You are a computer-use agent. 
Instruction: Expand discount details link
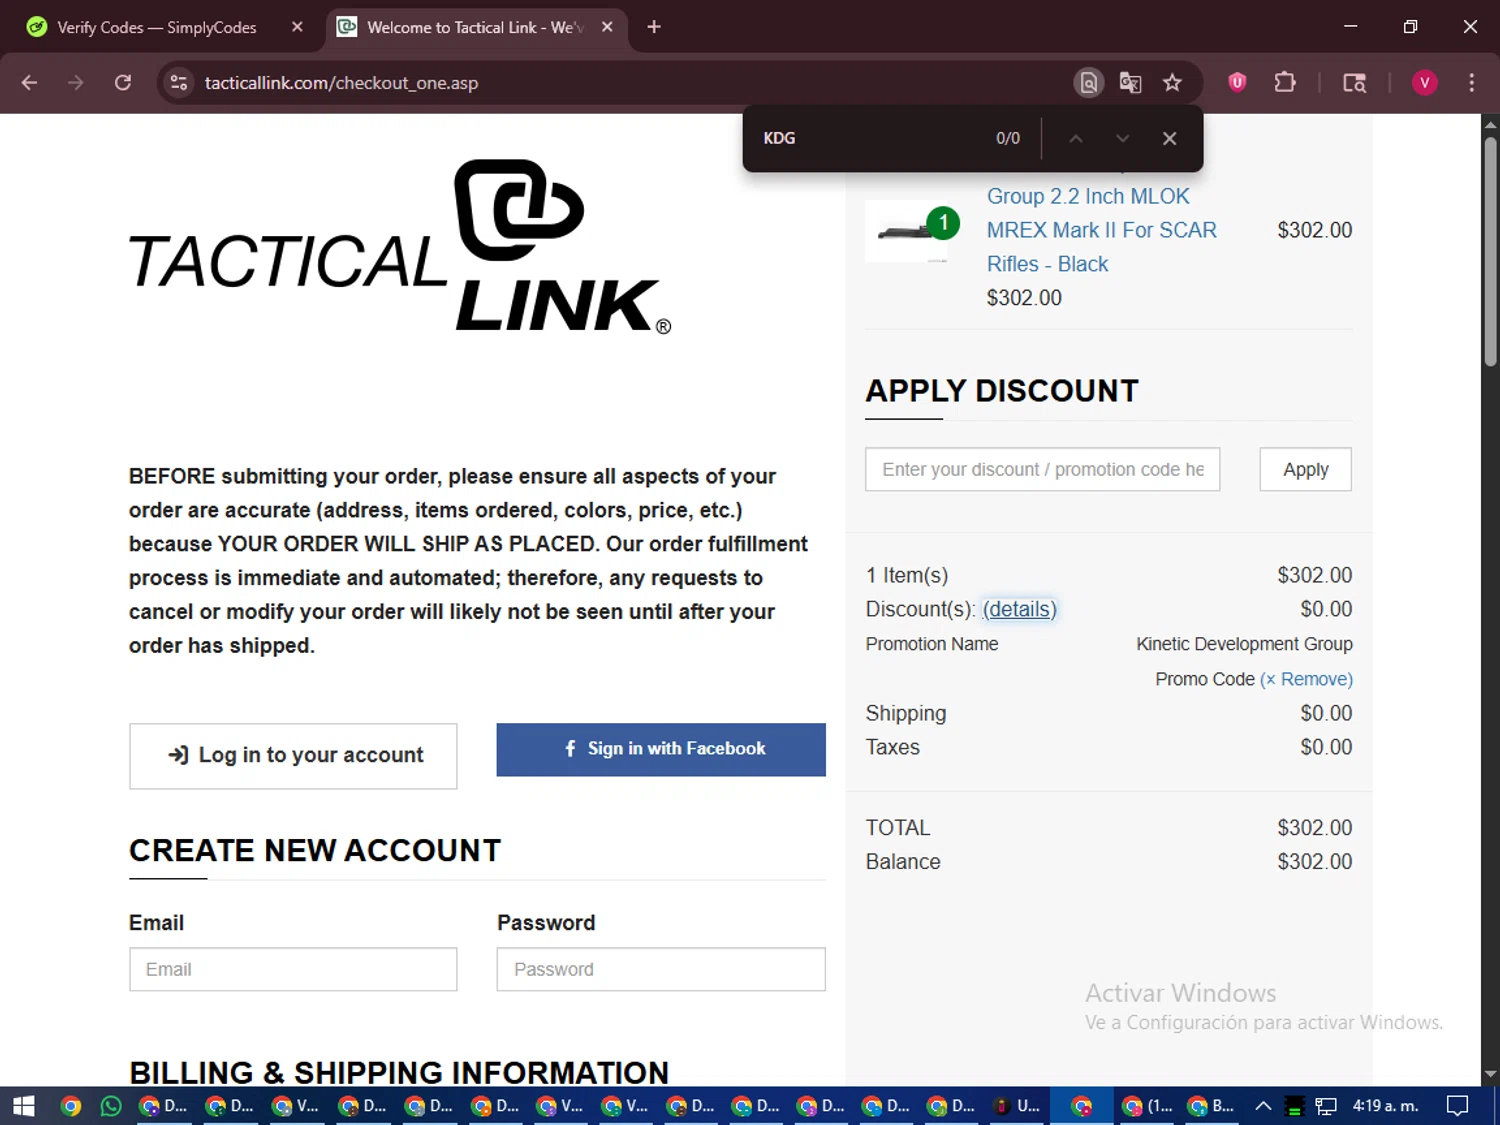(1019, 609)
